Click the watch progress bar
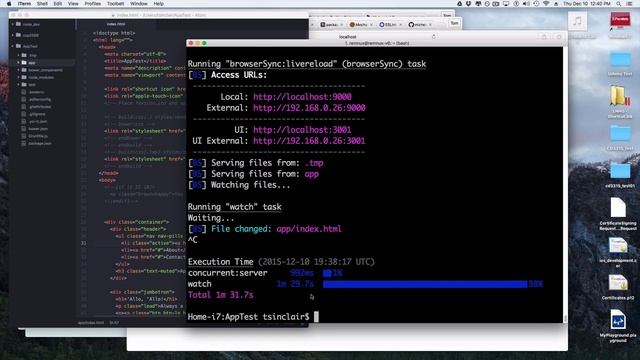Image resolution: width=640 pixels, height=360 pixels. pyautogui.click(x=425, y=284)
